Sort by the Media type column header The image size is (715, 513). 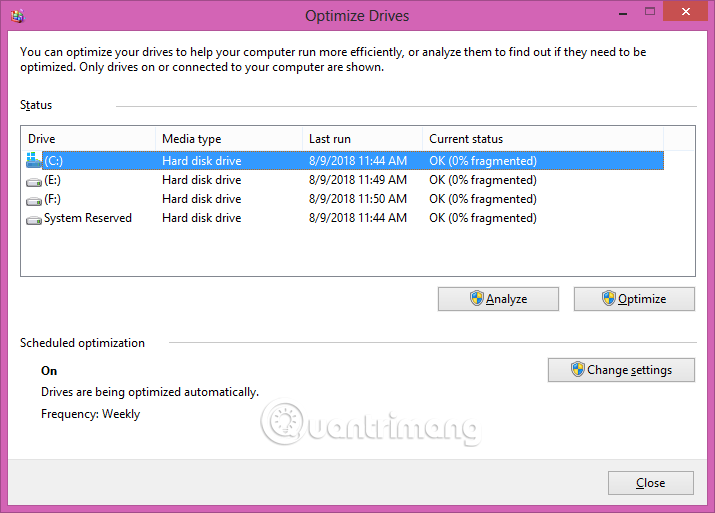230,139
